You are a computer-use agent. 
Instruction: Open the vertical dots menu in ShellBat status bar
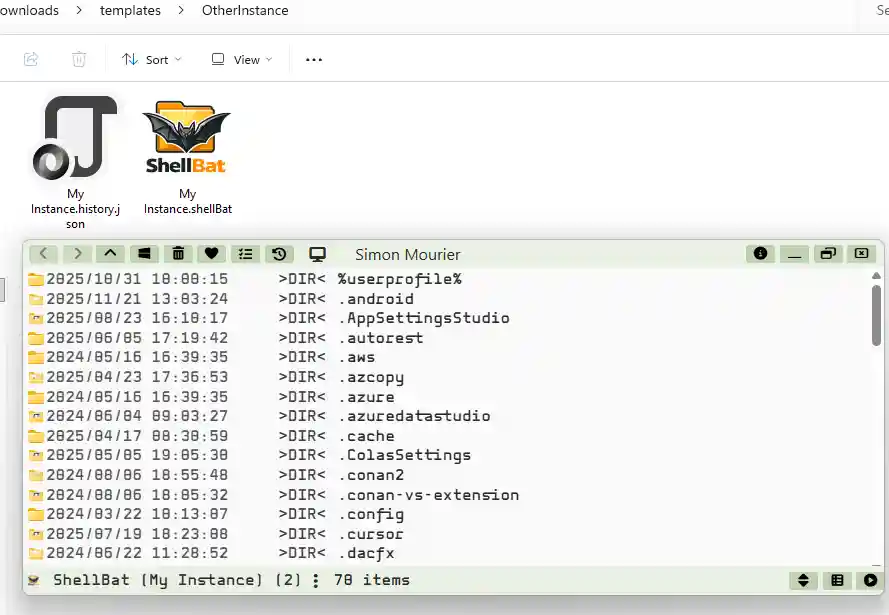coord(316,580)
